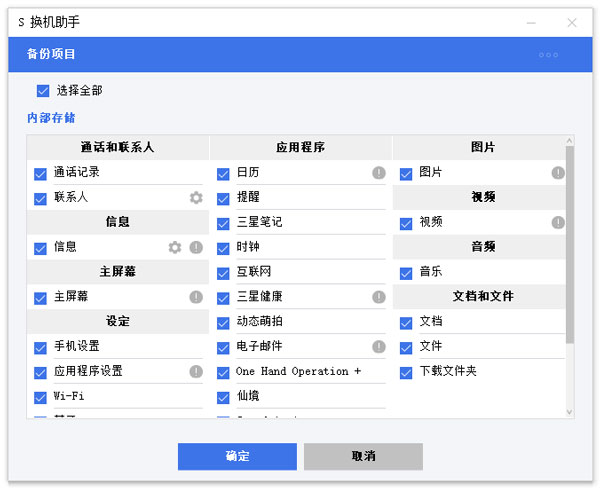Click info icon beside 日历
Screen dimensions: 600x488
point(379,173)
